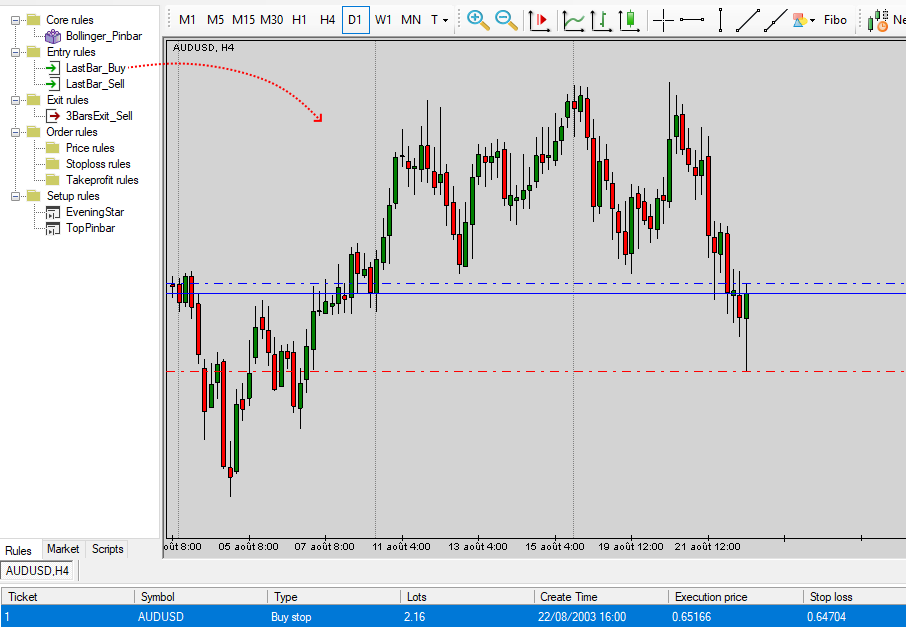
Task: Select the horizontal line drawing tool
Action: click(x=692, y=19)
